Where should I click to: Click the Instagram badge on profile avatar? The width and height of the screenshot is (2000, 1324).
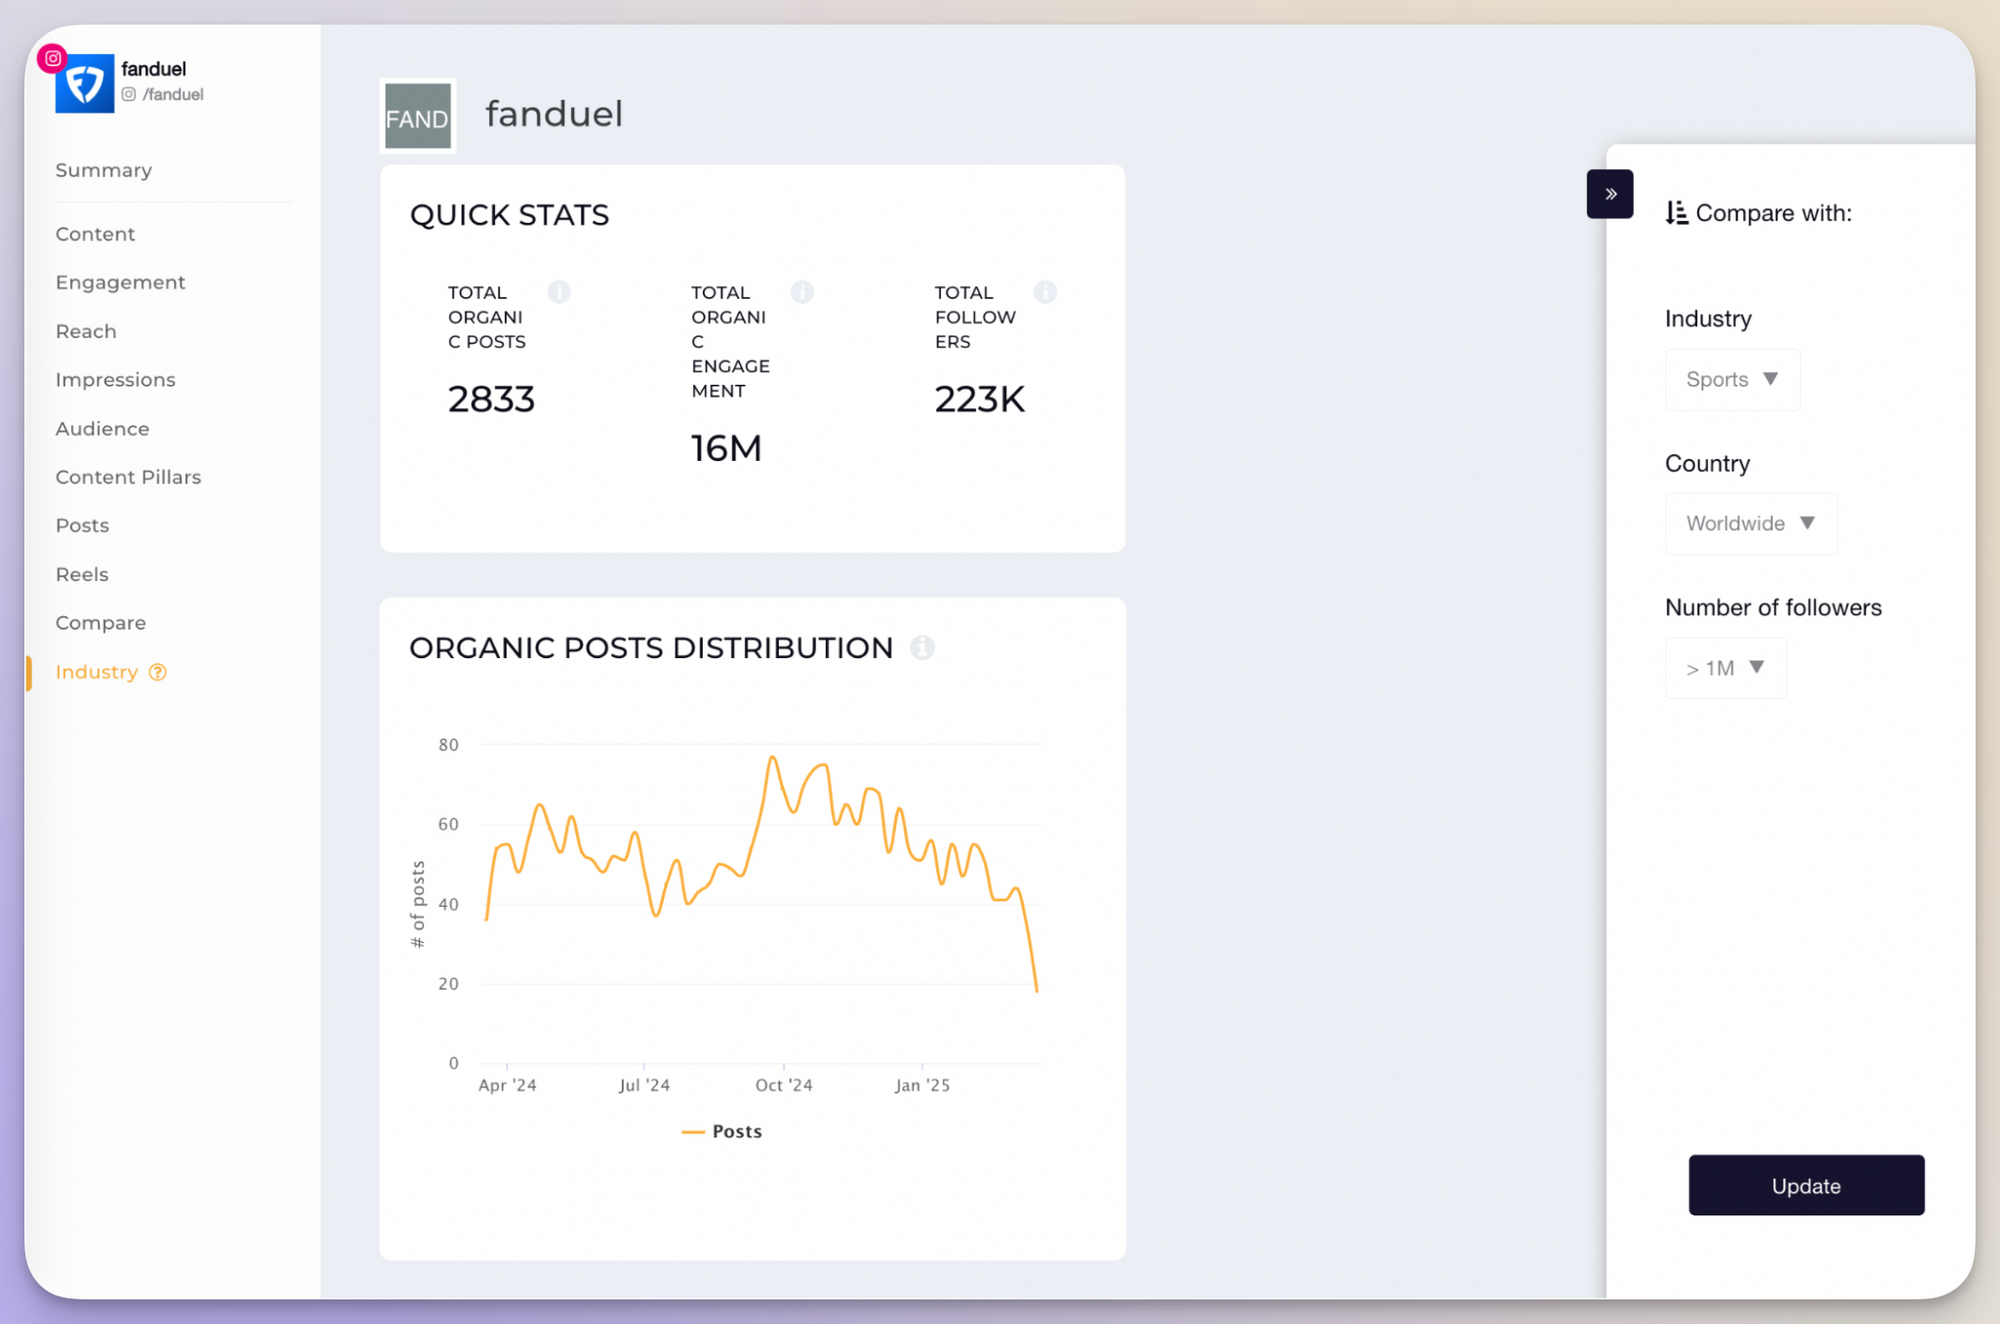coord(53,59)
